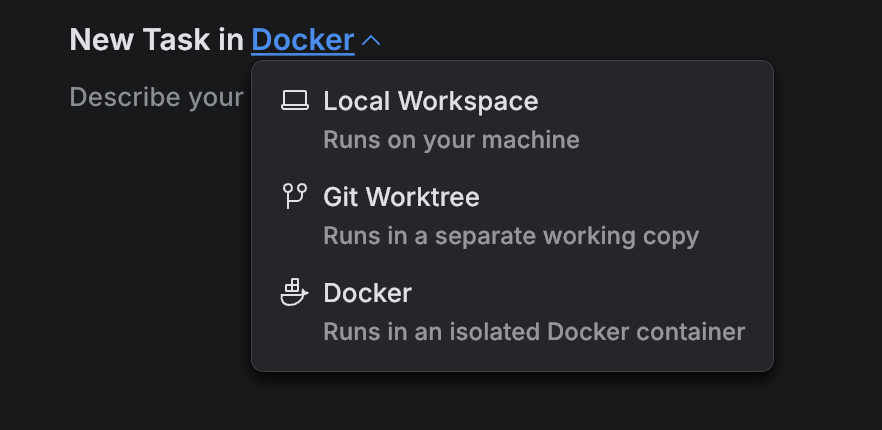
Task: Click the "New Task in" heading text
Action: [157, 40]
